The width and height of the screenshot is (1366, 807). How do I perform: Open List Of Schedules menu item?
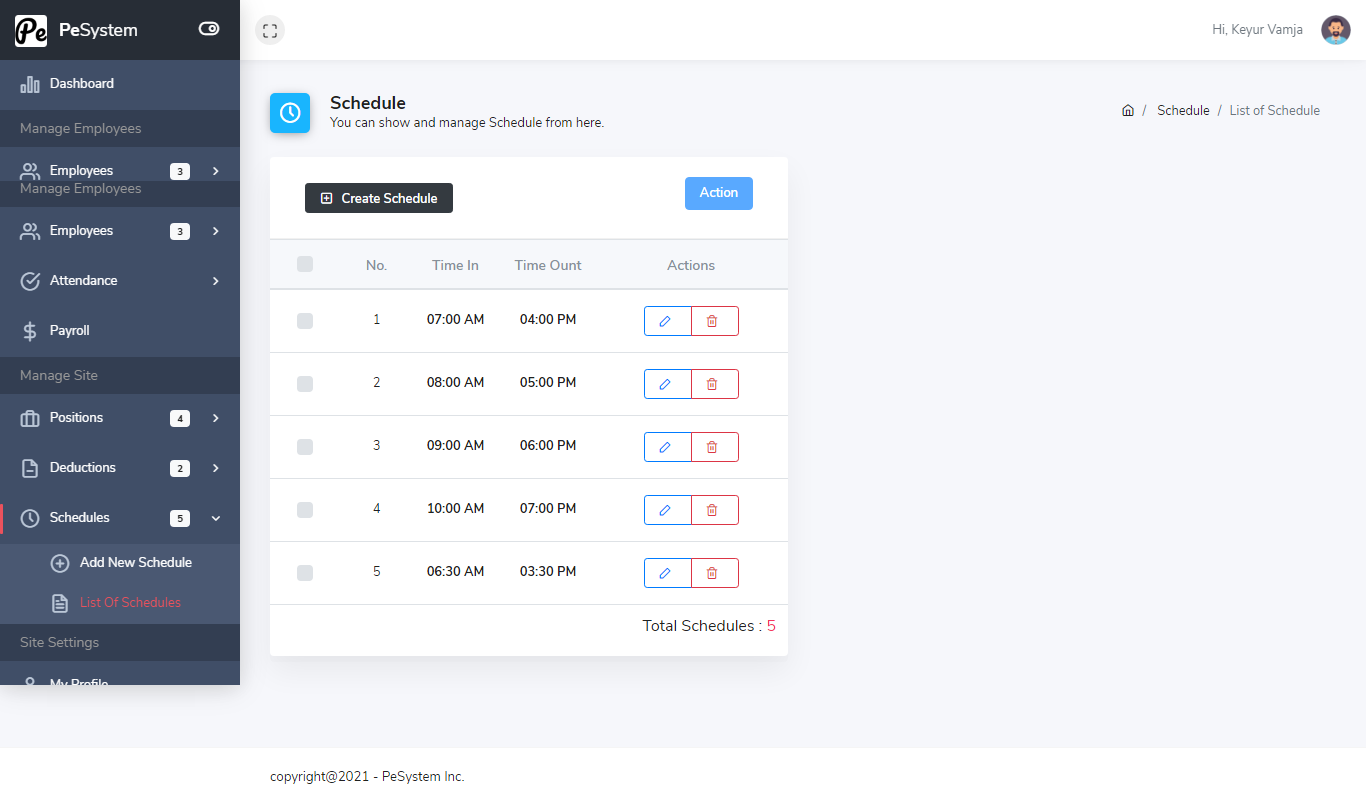tap(132, 602)
